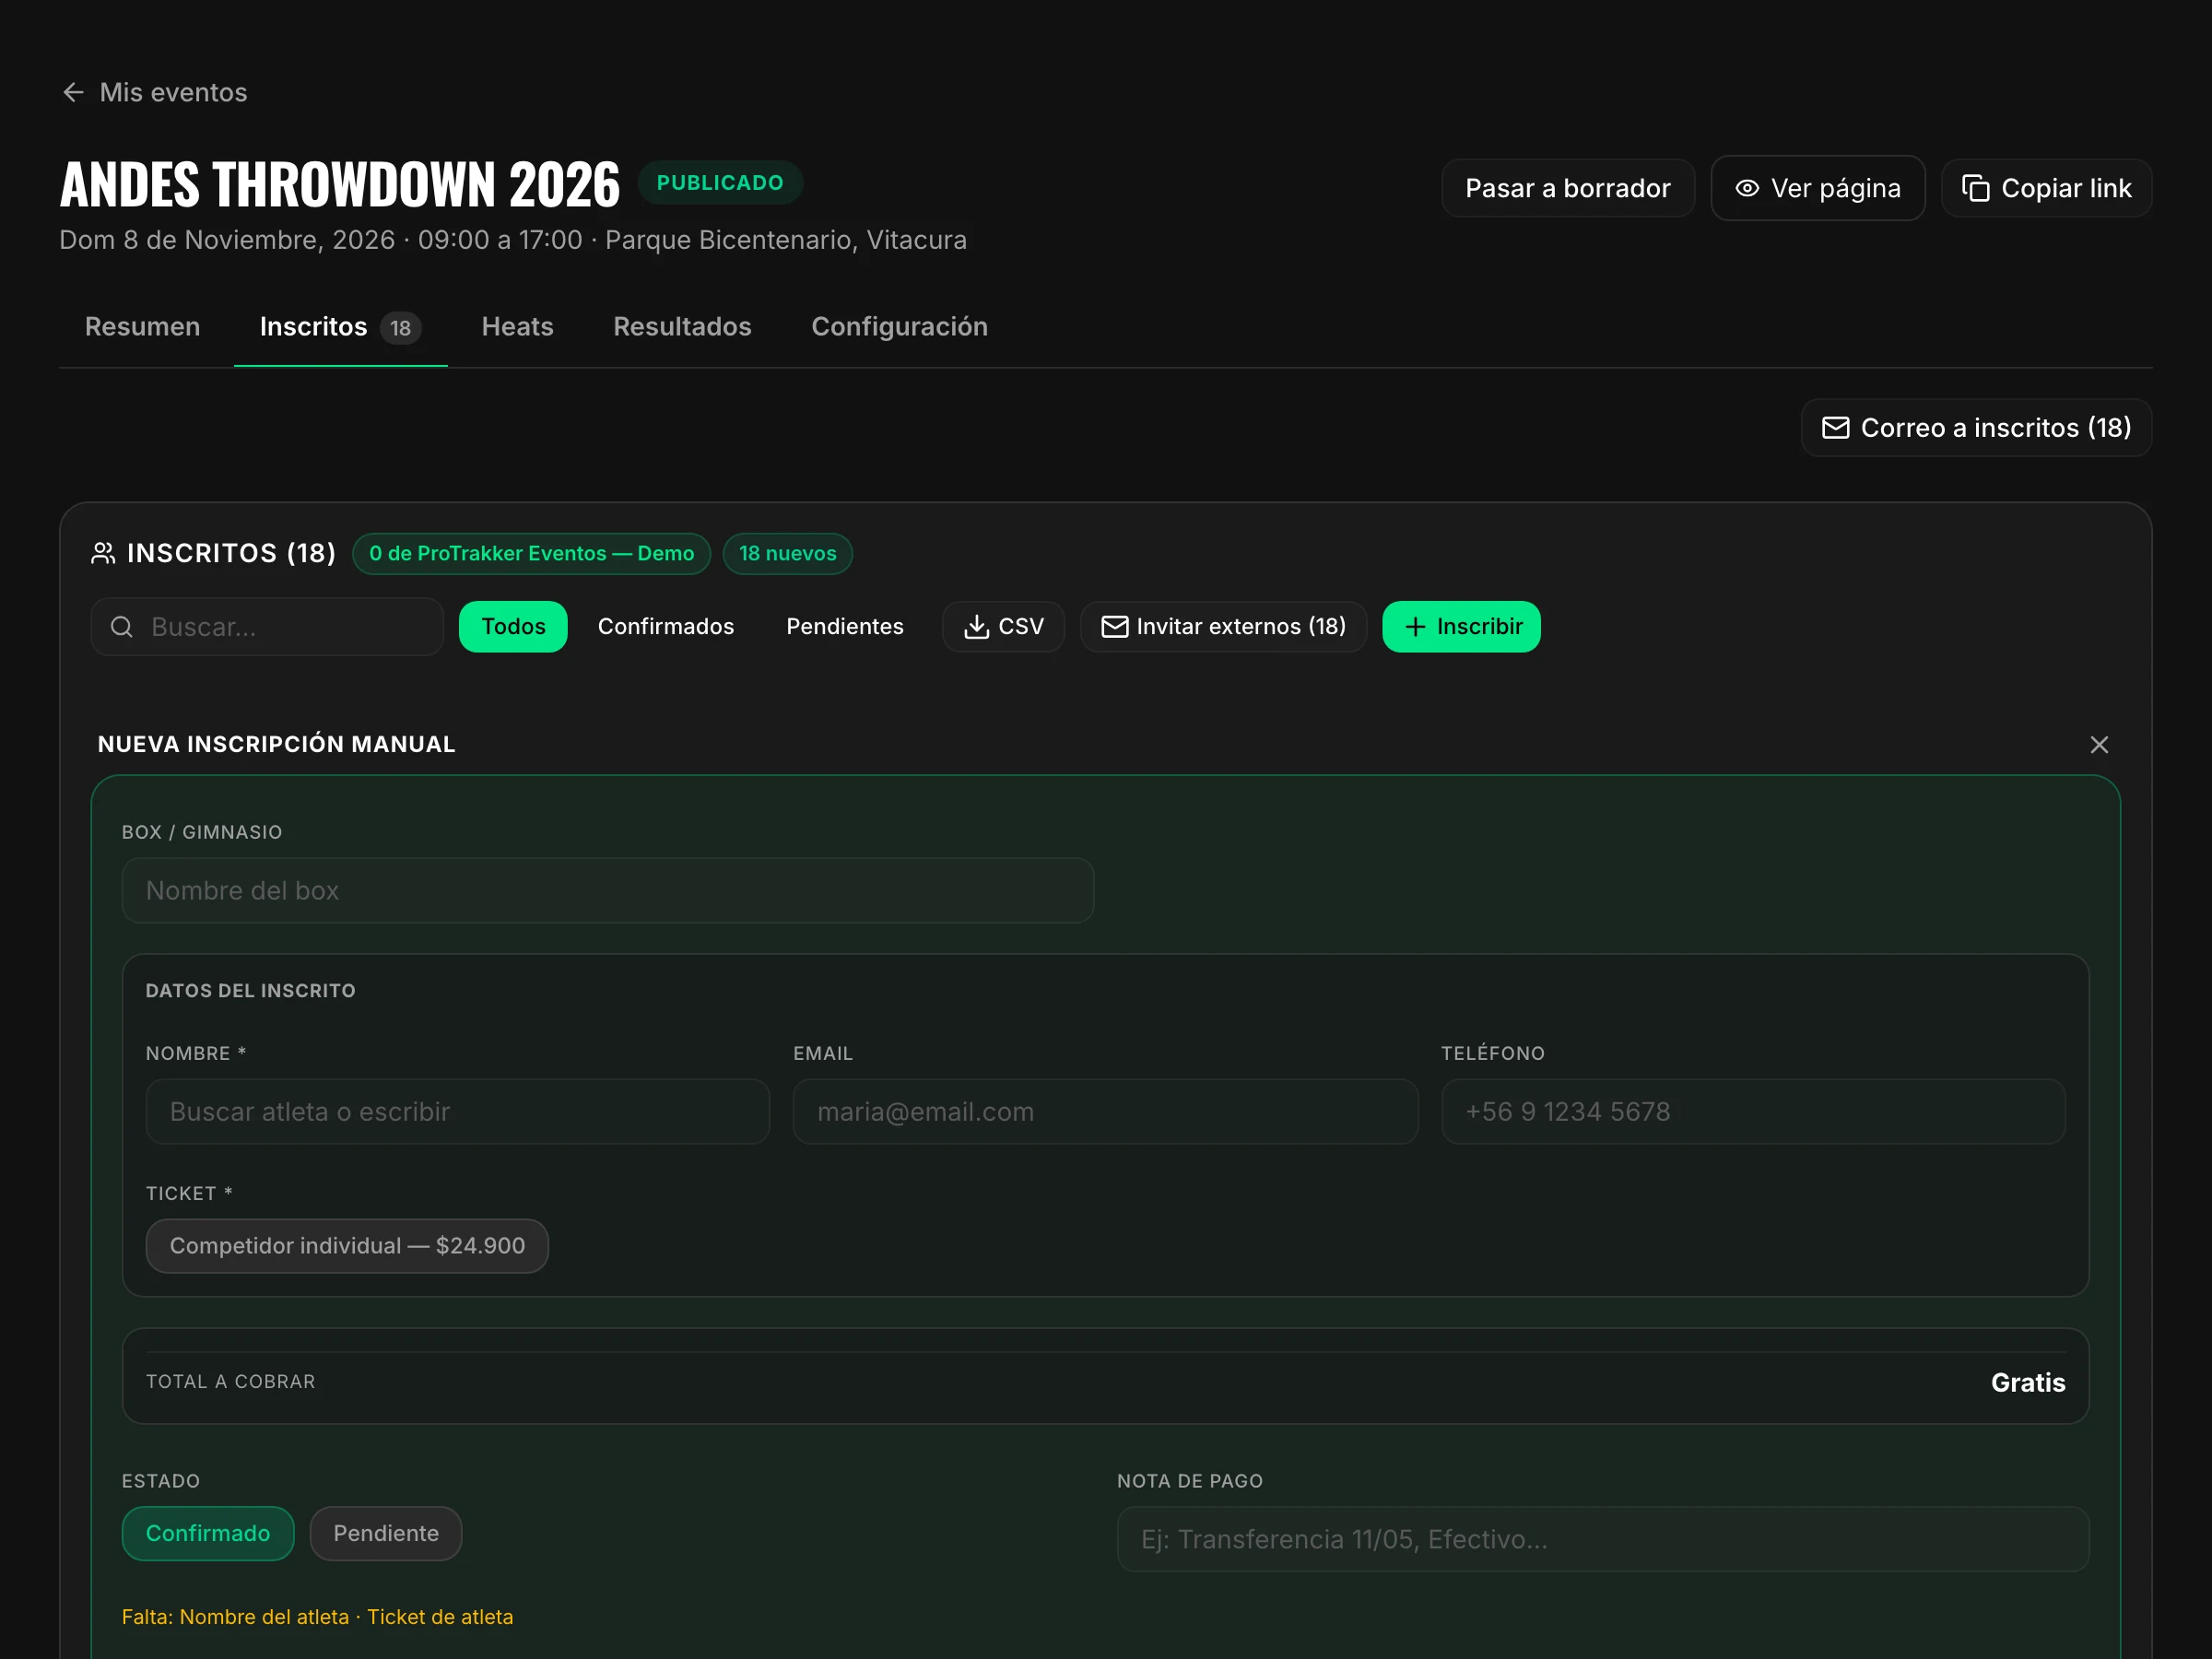Open the Inscritos tab
2212x1659 pixels.
340,327
